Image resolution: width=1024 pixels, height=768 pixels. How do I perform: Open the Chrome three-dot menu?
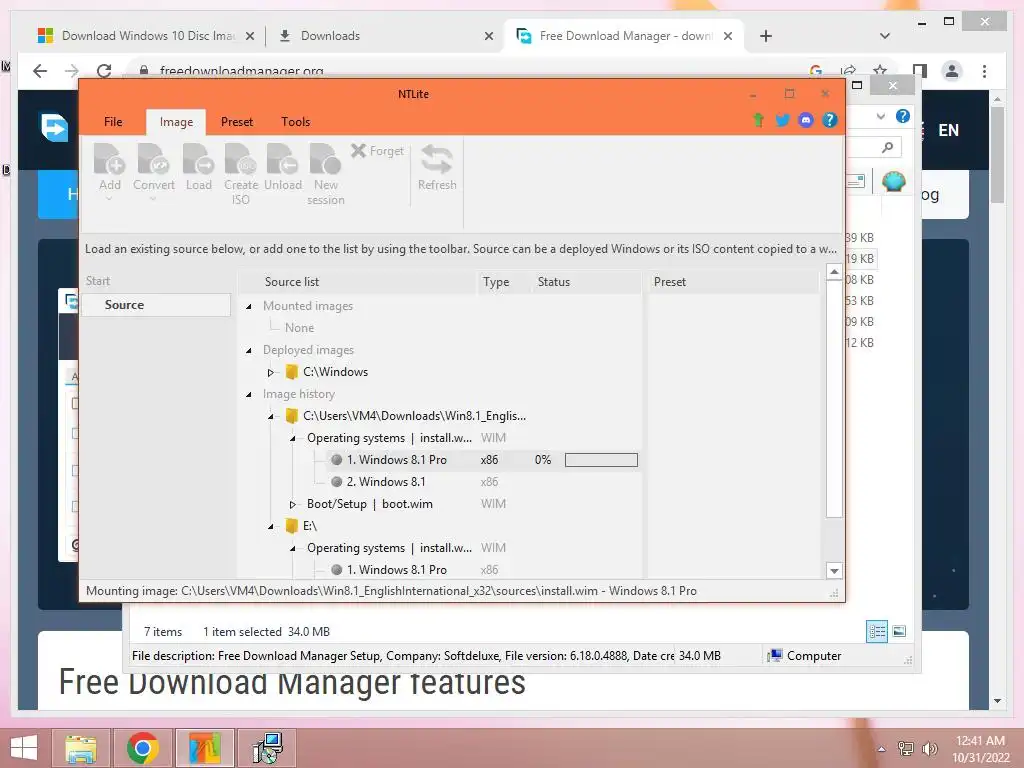click(984, 71)
